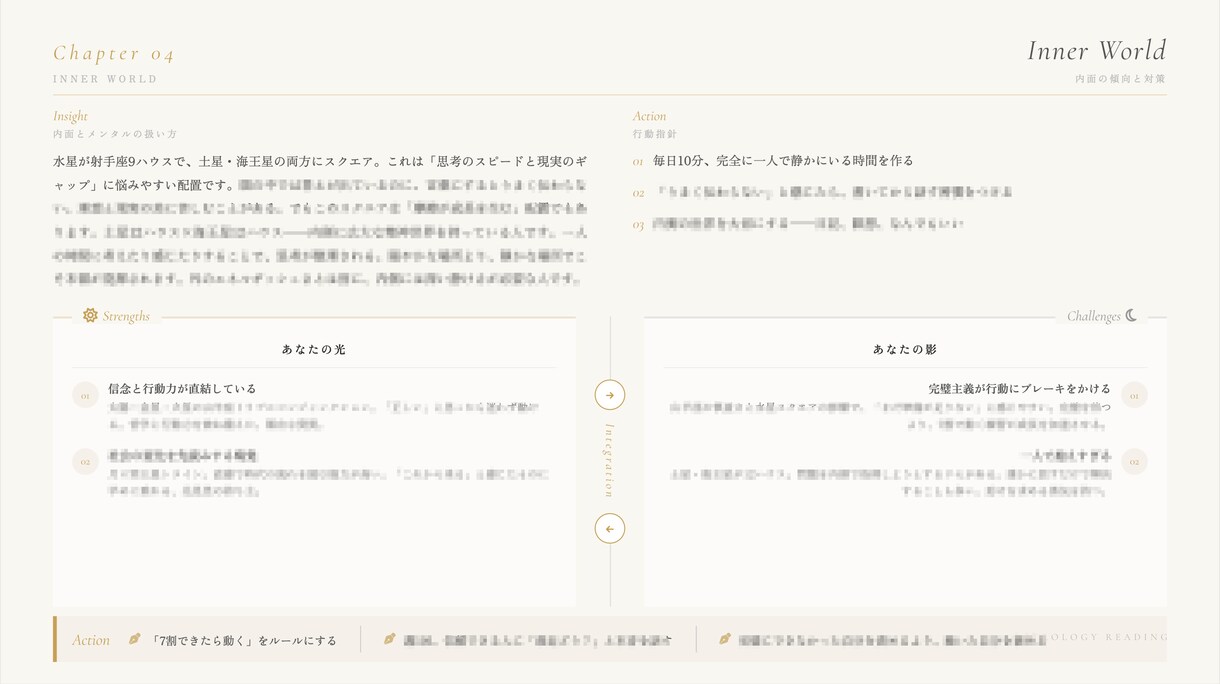Click action item 毎日10分、完全に一人で静かにいる時間を作る
Screen dimensions: 1220x684
pyautogui.click(x=783, y=160)
